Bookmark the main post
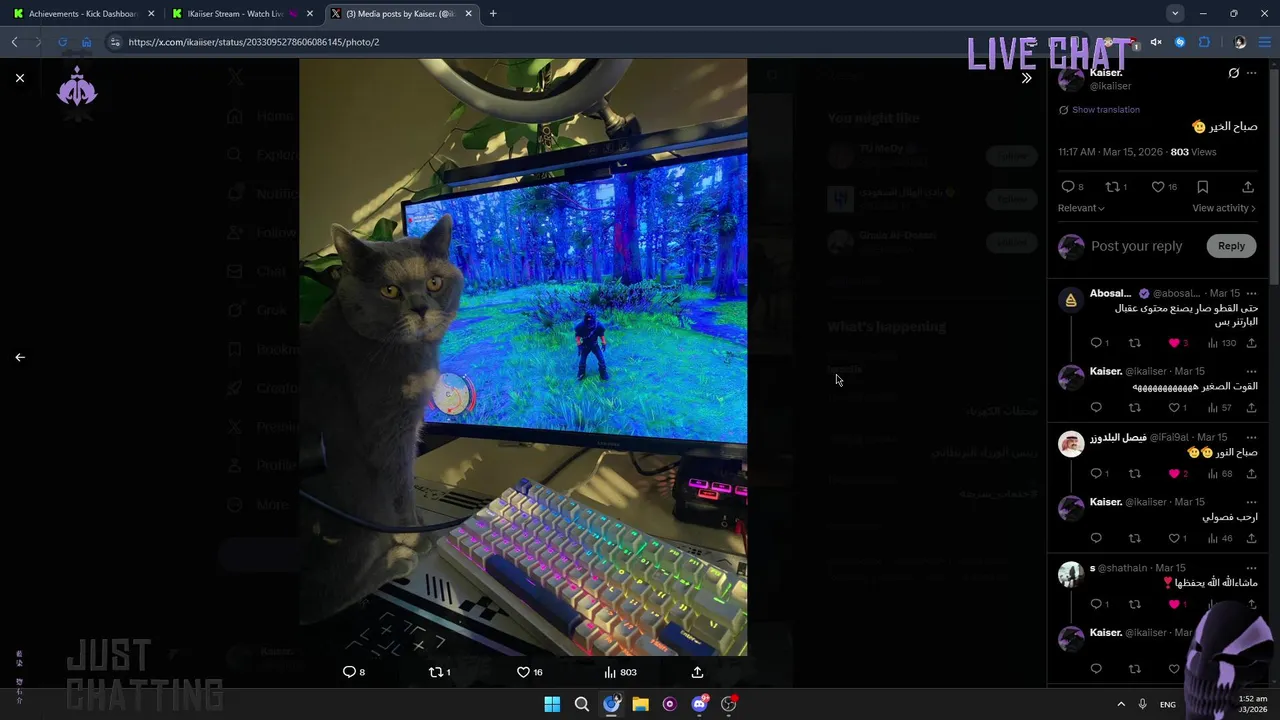Viewport: 1280px width, 720px height. [1203, 187]
